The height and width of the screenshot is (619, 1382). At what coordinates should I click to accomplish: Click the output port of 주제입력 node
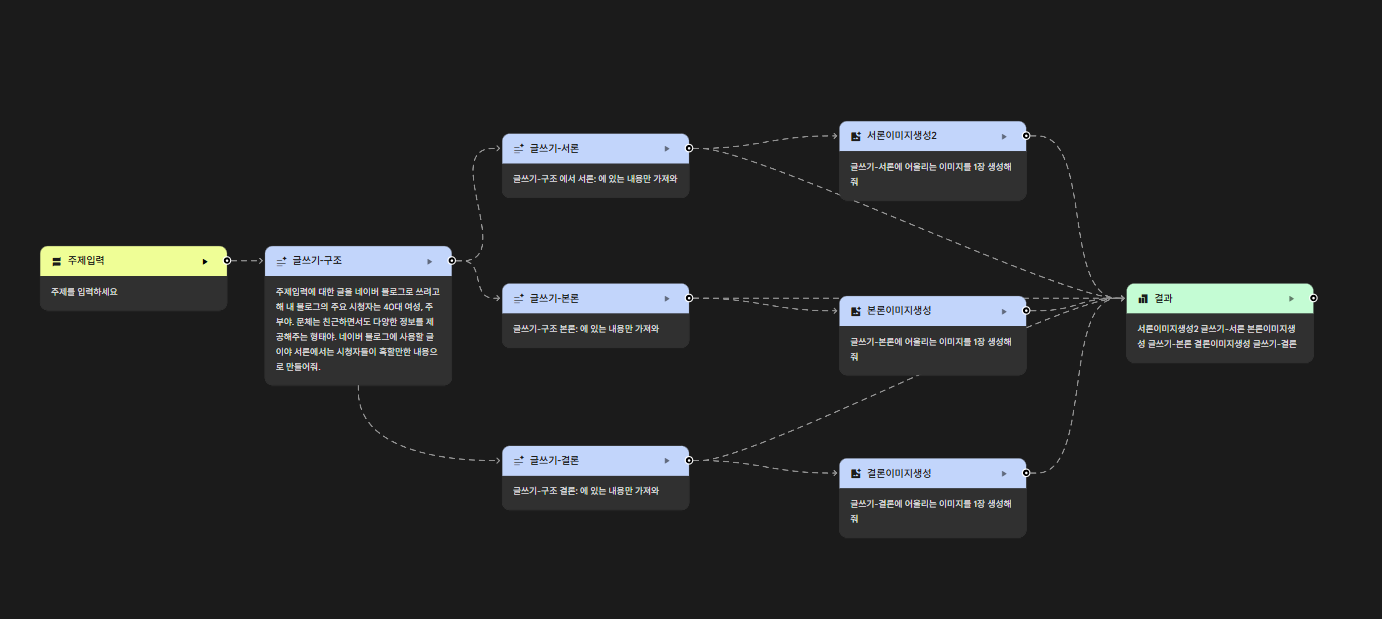228,260
